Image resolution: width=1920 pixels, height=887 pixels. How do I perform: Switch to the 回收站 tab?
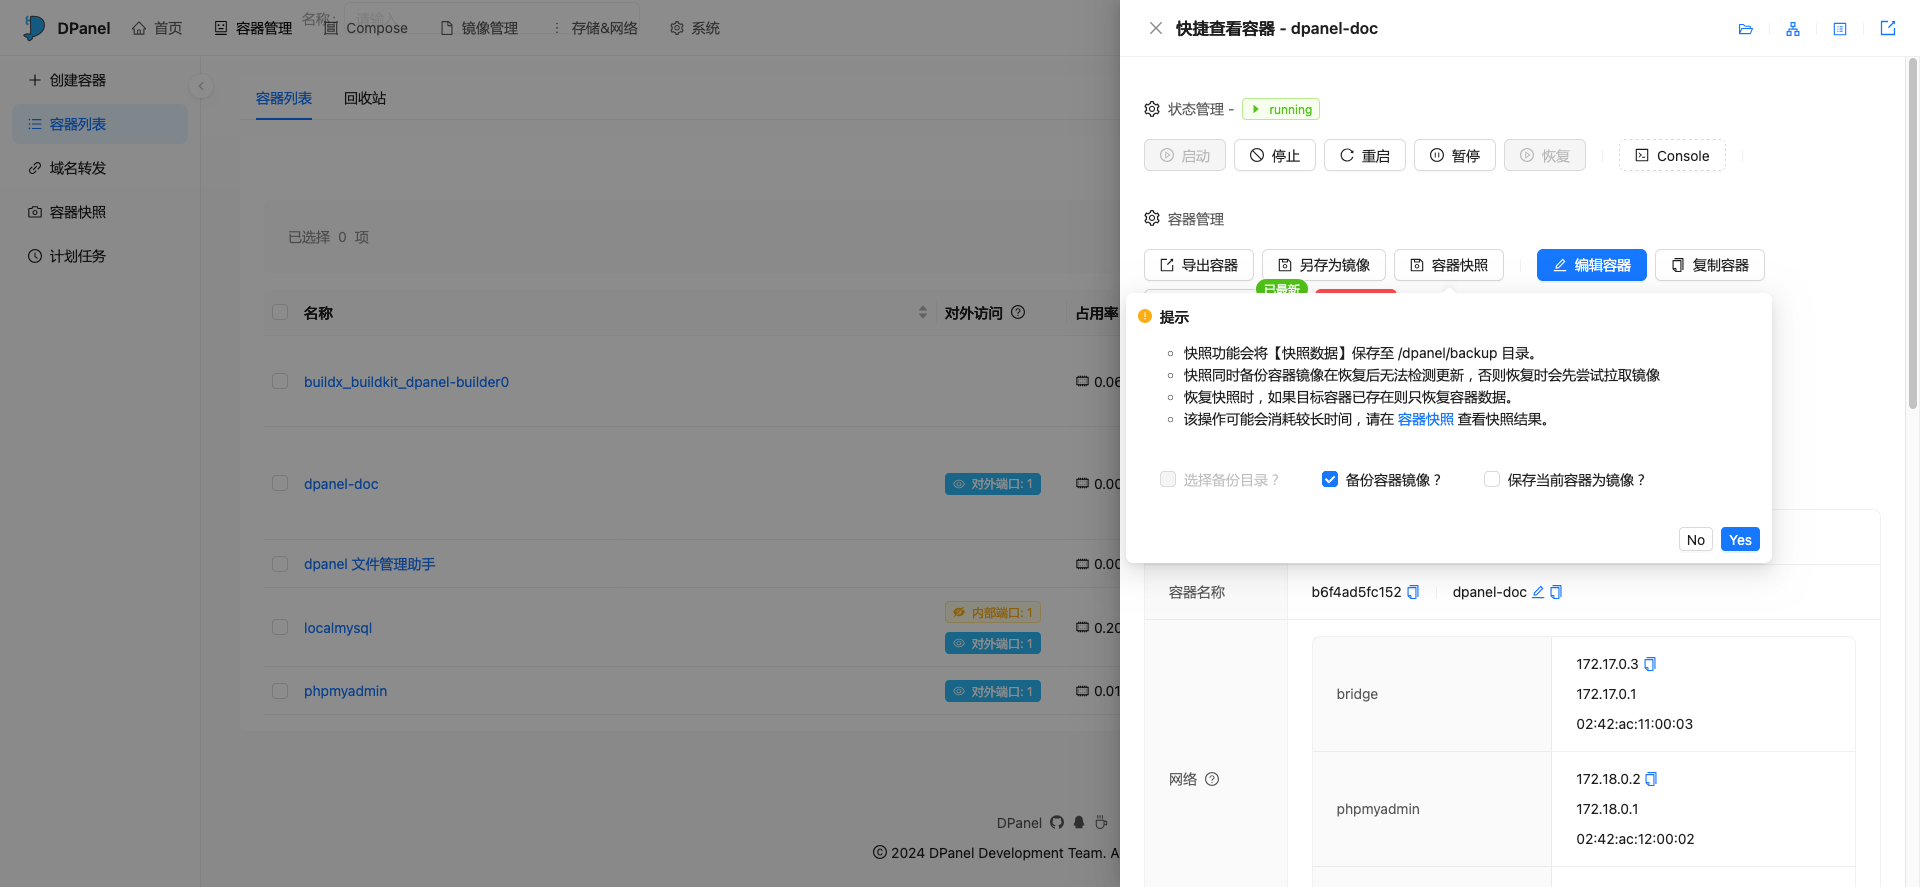pos(365,98)
